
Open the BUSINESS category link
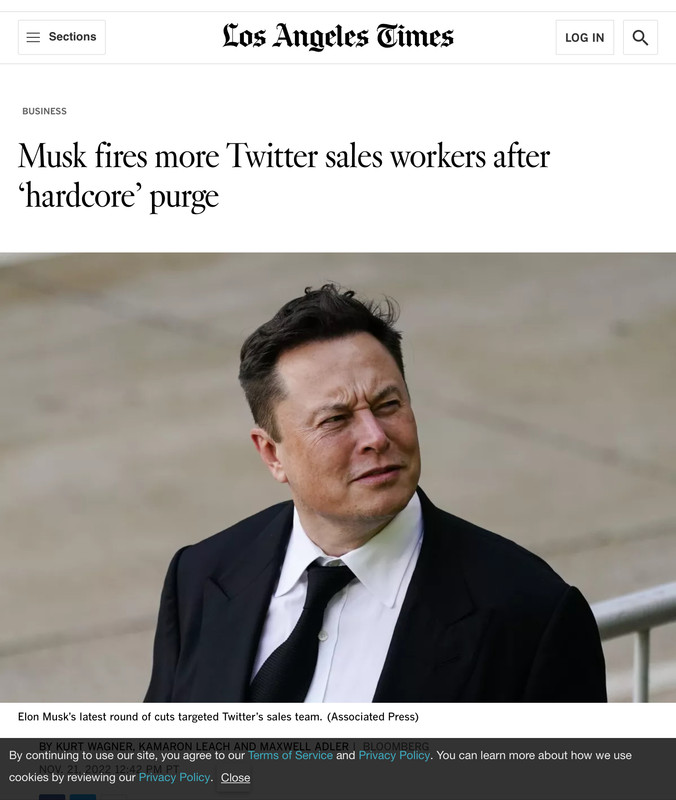(44, 111)
